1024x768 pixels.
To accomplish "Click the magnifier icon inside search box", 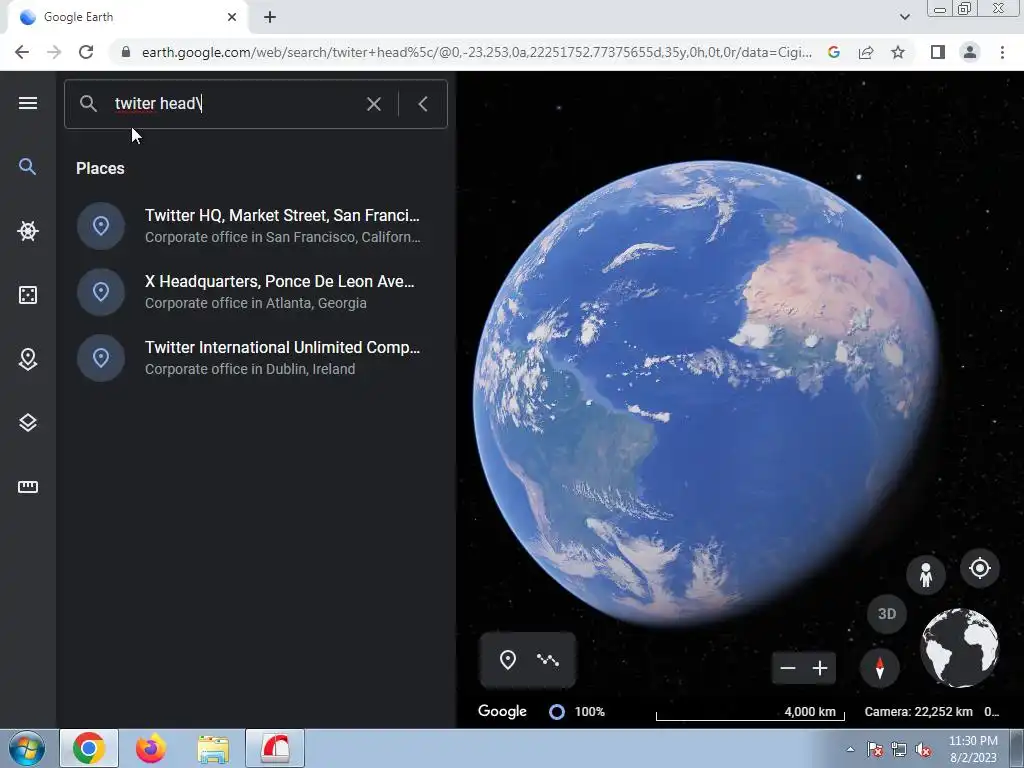I will tap(88, 103).
